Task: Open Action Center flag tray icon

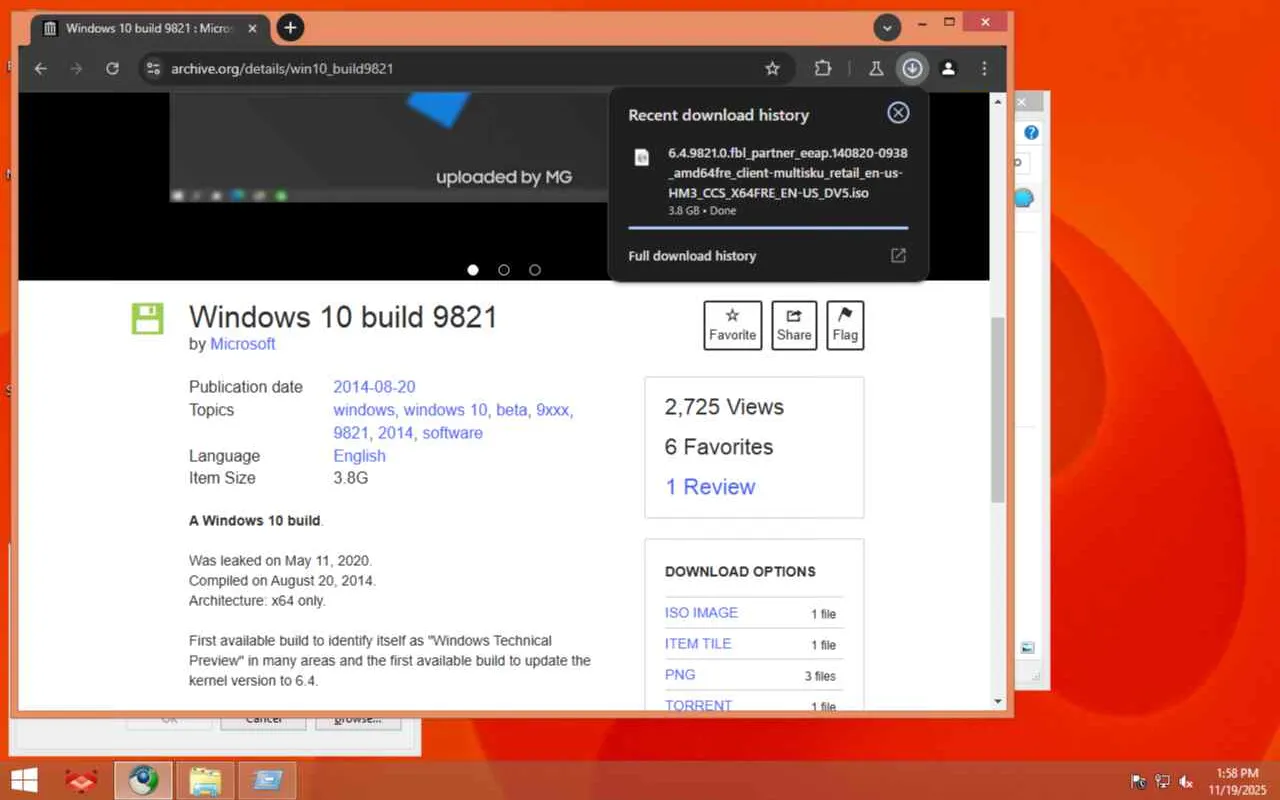Action: (1139, 781)
